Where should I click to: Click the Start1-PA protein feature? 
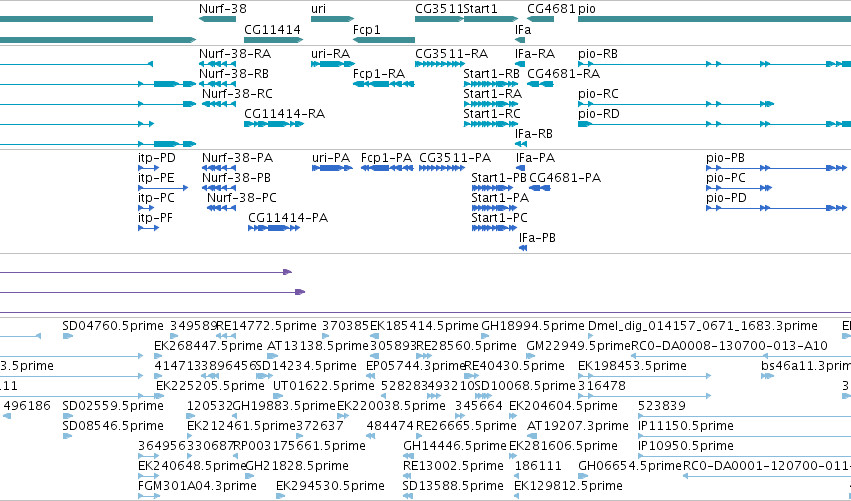[494, 208]
